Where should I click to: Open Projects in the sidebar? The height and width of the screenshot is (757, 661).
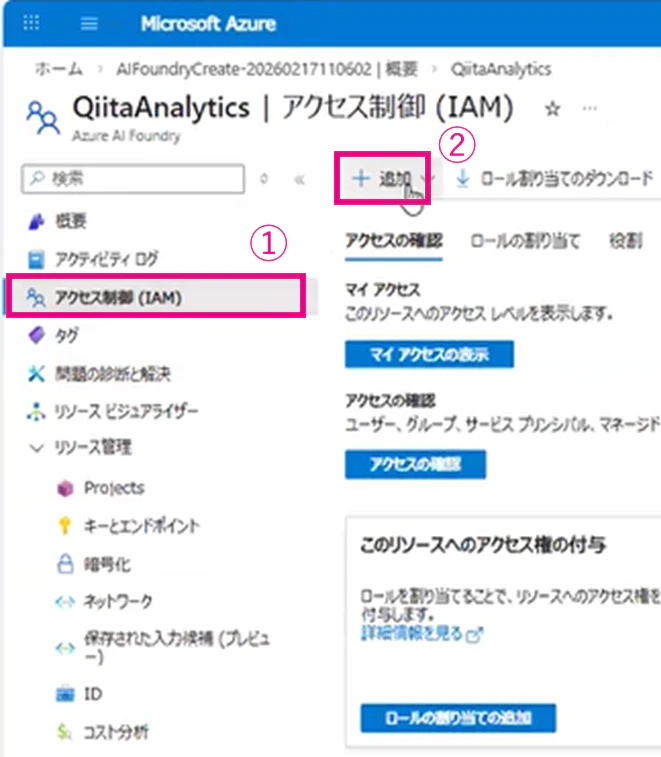click(114, 488)
